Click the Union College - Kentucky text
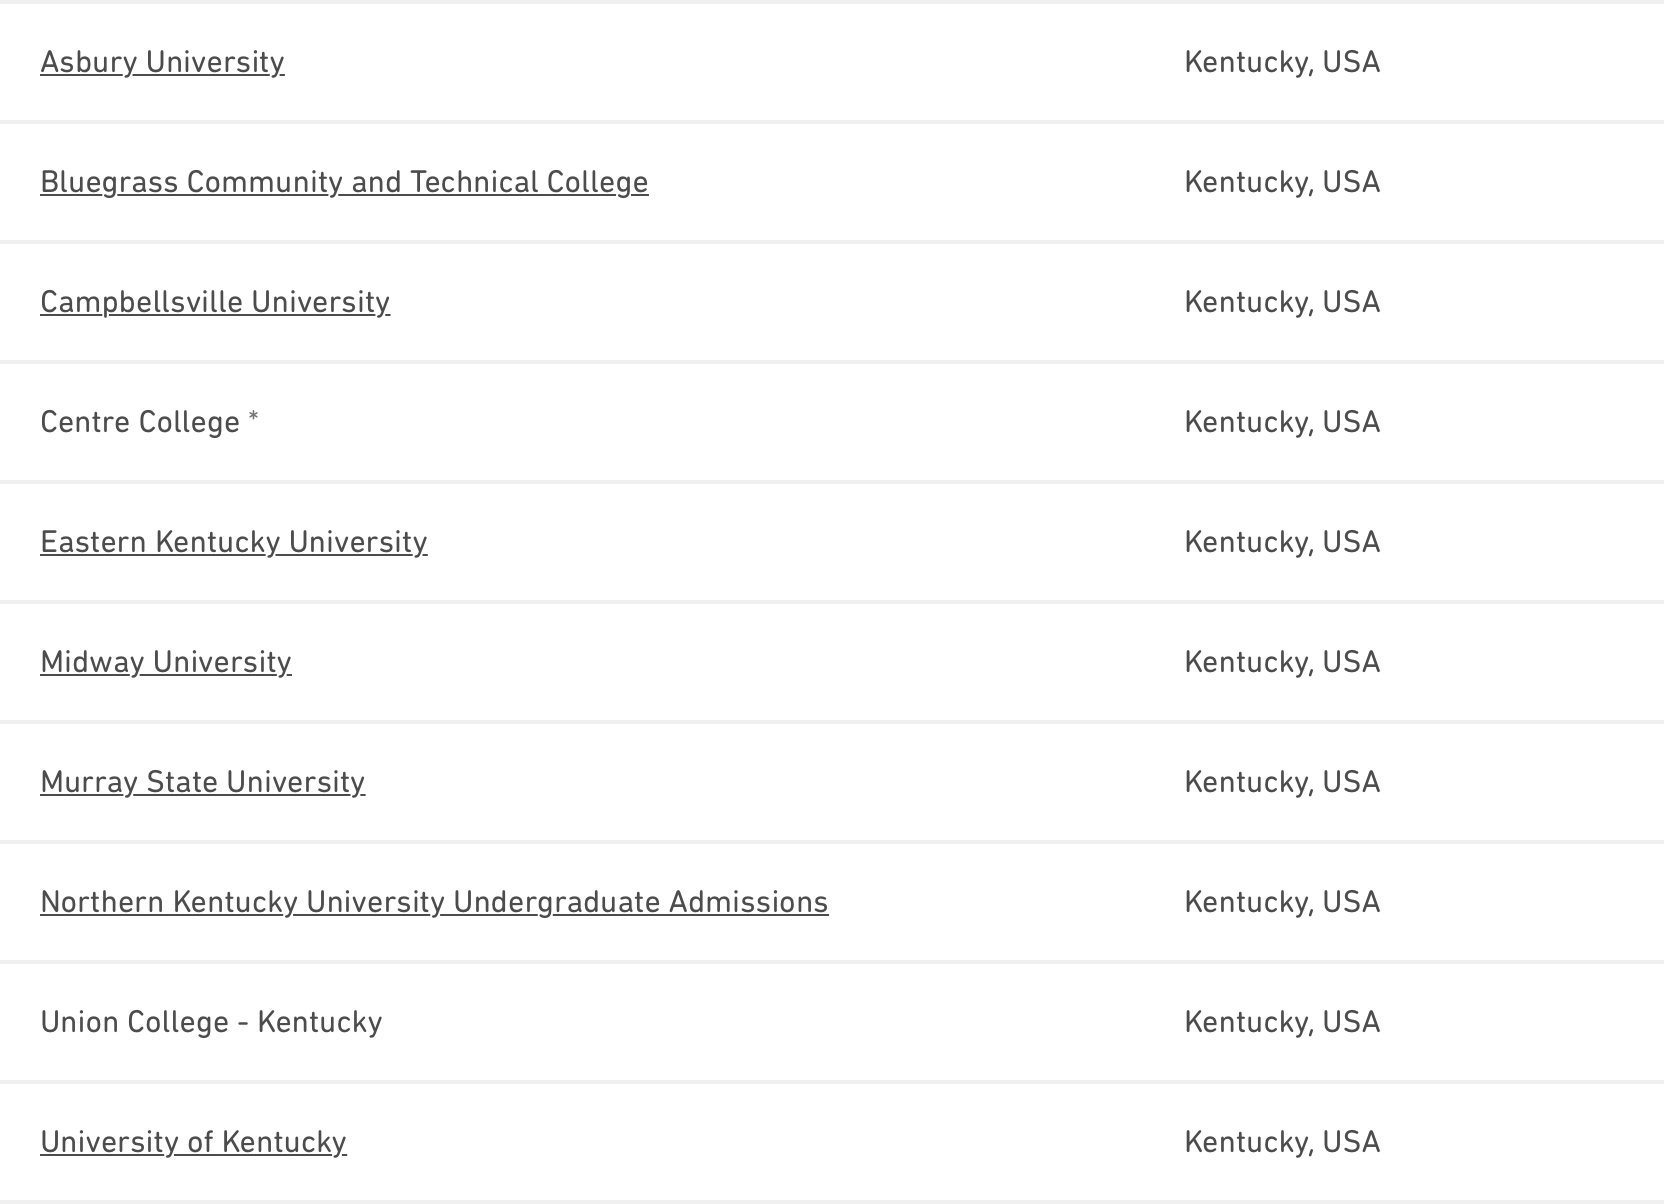 click(x=211, y=1022)
